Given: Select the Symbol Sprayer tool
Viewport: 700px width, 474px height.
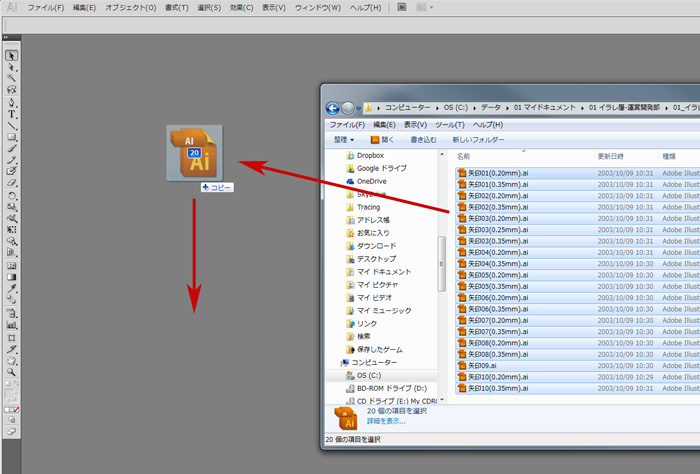Looking at the screenshot, I should tap(12, 313).
